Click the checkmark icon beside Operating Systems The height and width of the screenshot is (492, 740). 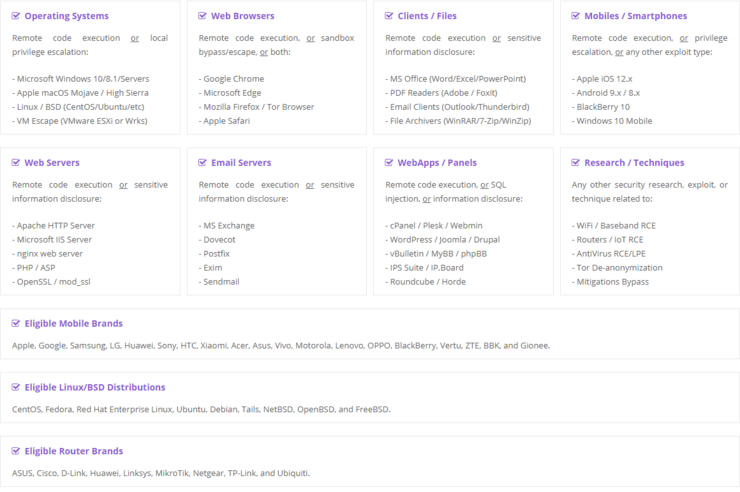click(x=16, y=16)
